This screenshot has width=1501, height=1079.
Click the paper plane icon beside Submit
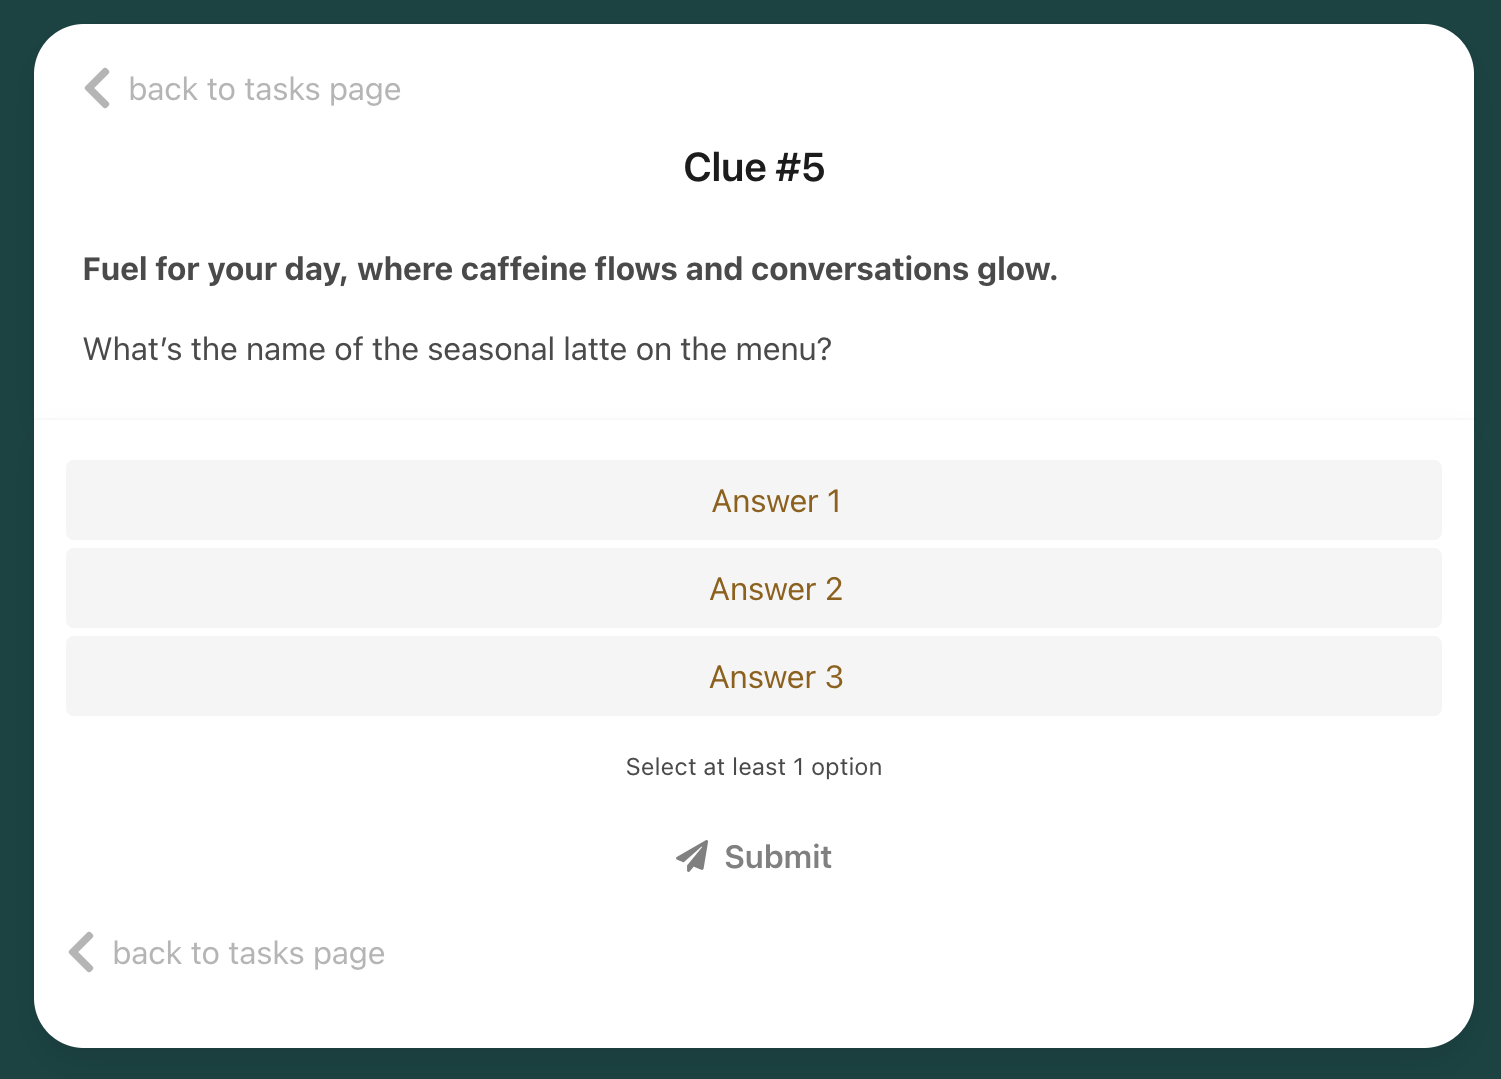(x=692, y=856)
